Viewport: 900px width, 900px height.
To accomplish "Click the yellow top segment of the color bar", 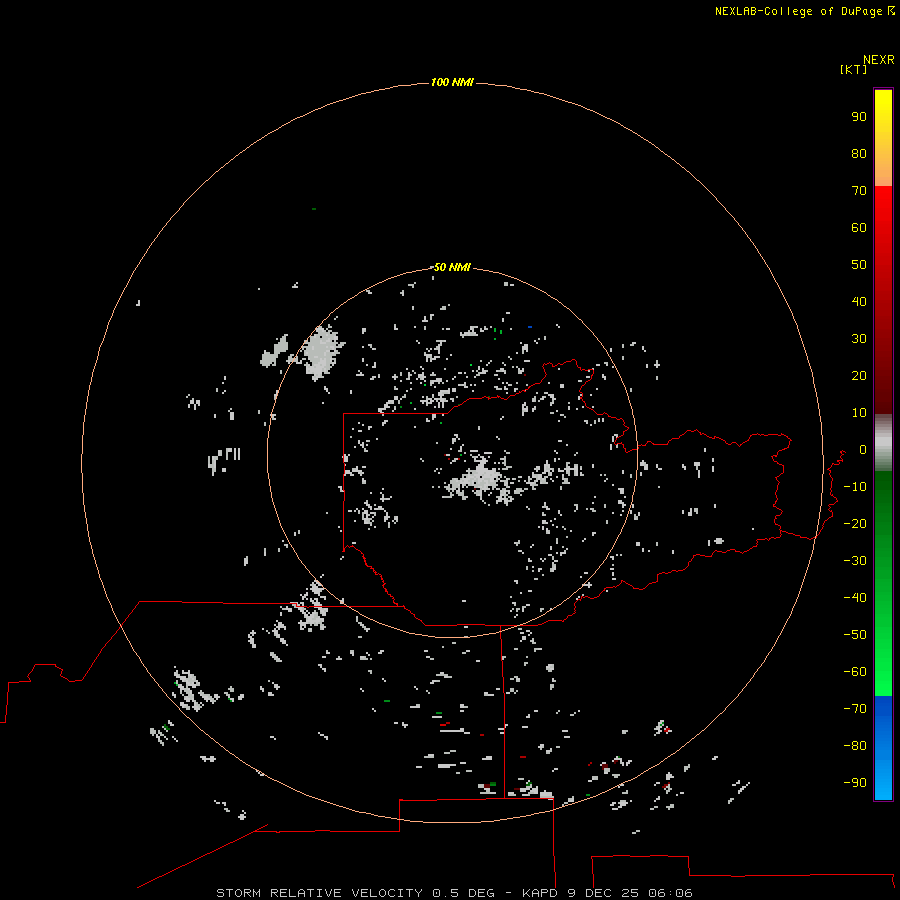I will pyautogui.click(x=883, y=138).
